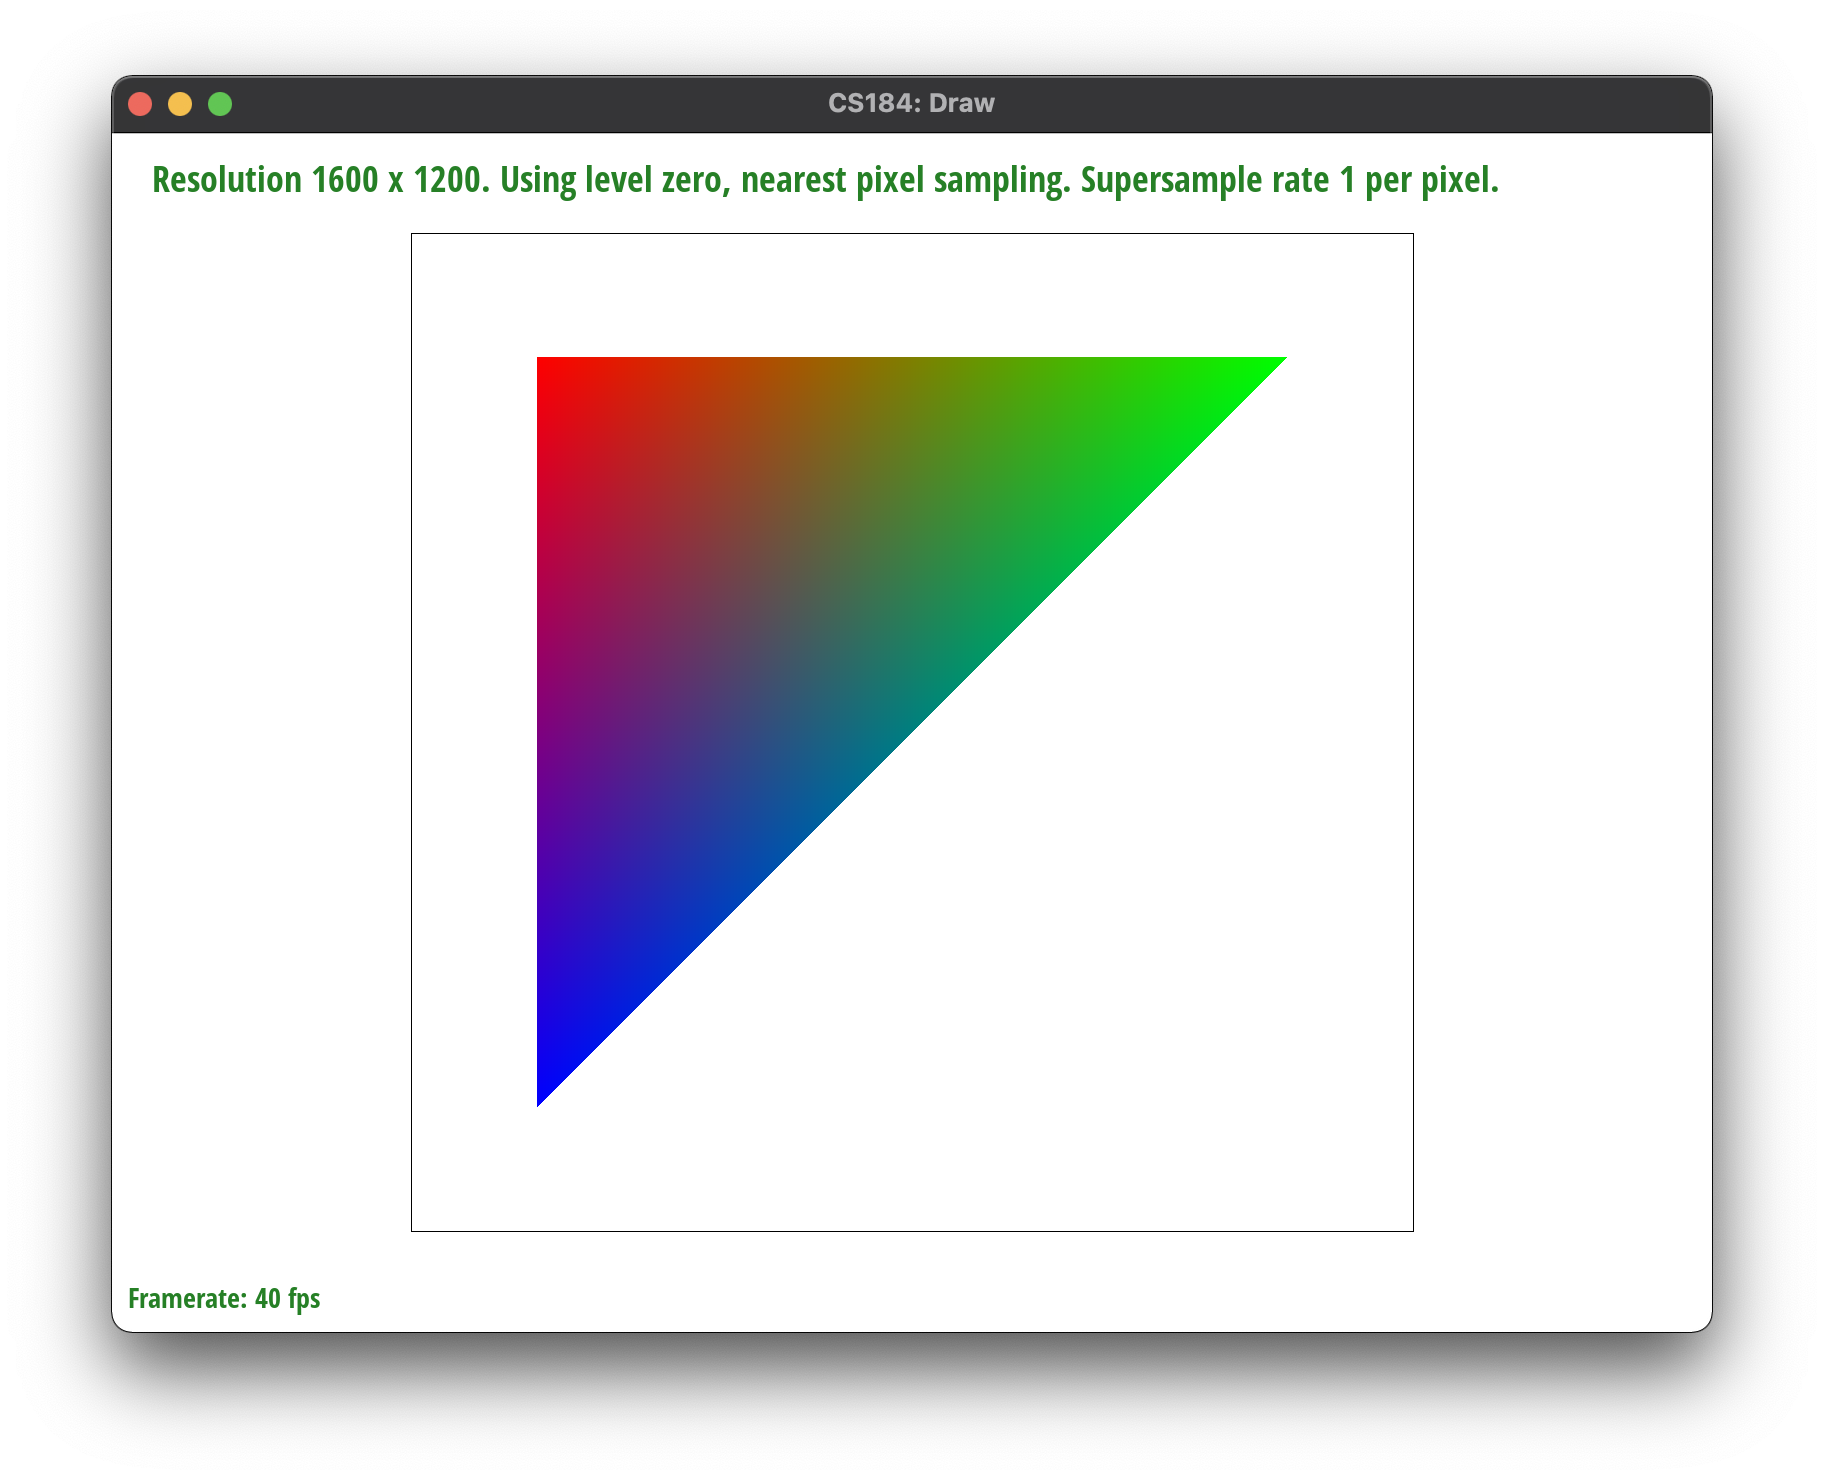Screen dimensions: 1824x1480
Task: Click the "CS184: Draw" window title
Action: point(911,104)
